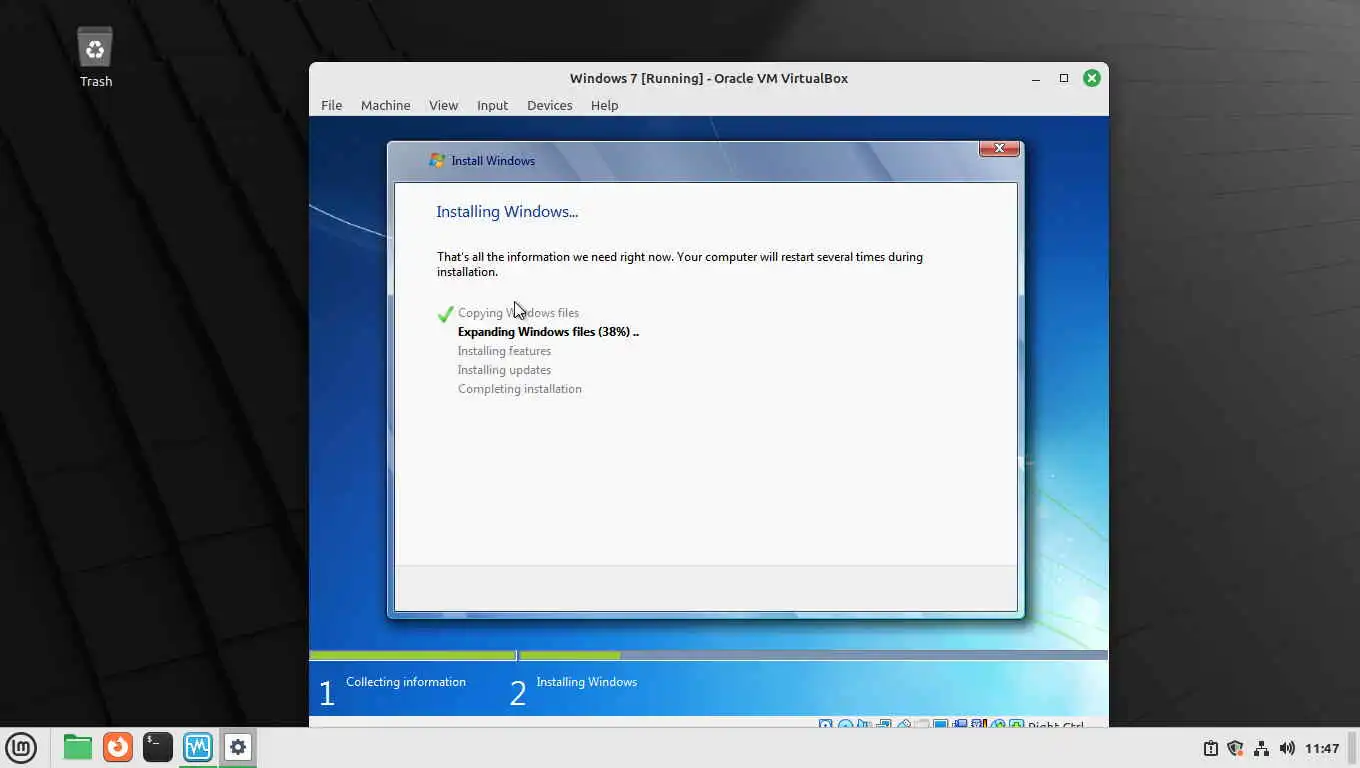The height and width of the screenshot is (768, 1360).
Task: Click the 'Completing installation' step text
Action: click(x=519, y=389)
